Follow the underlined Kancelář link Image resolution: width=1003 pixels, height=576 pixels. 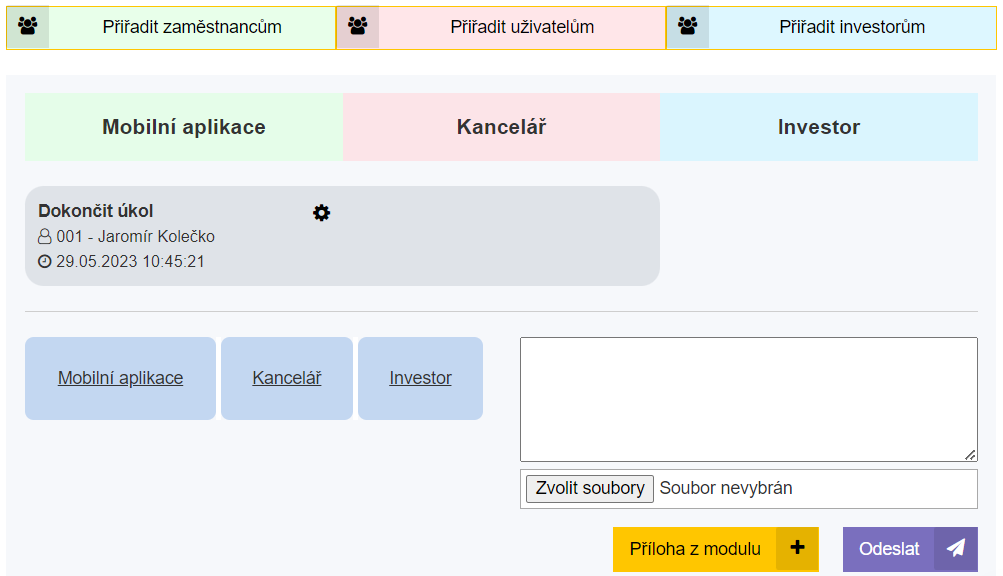[x=287, y=378]
